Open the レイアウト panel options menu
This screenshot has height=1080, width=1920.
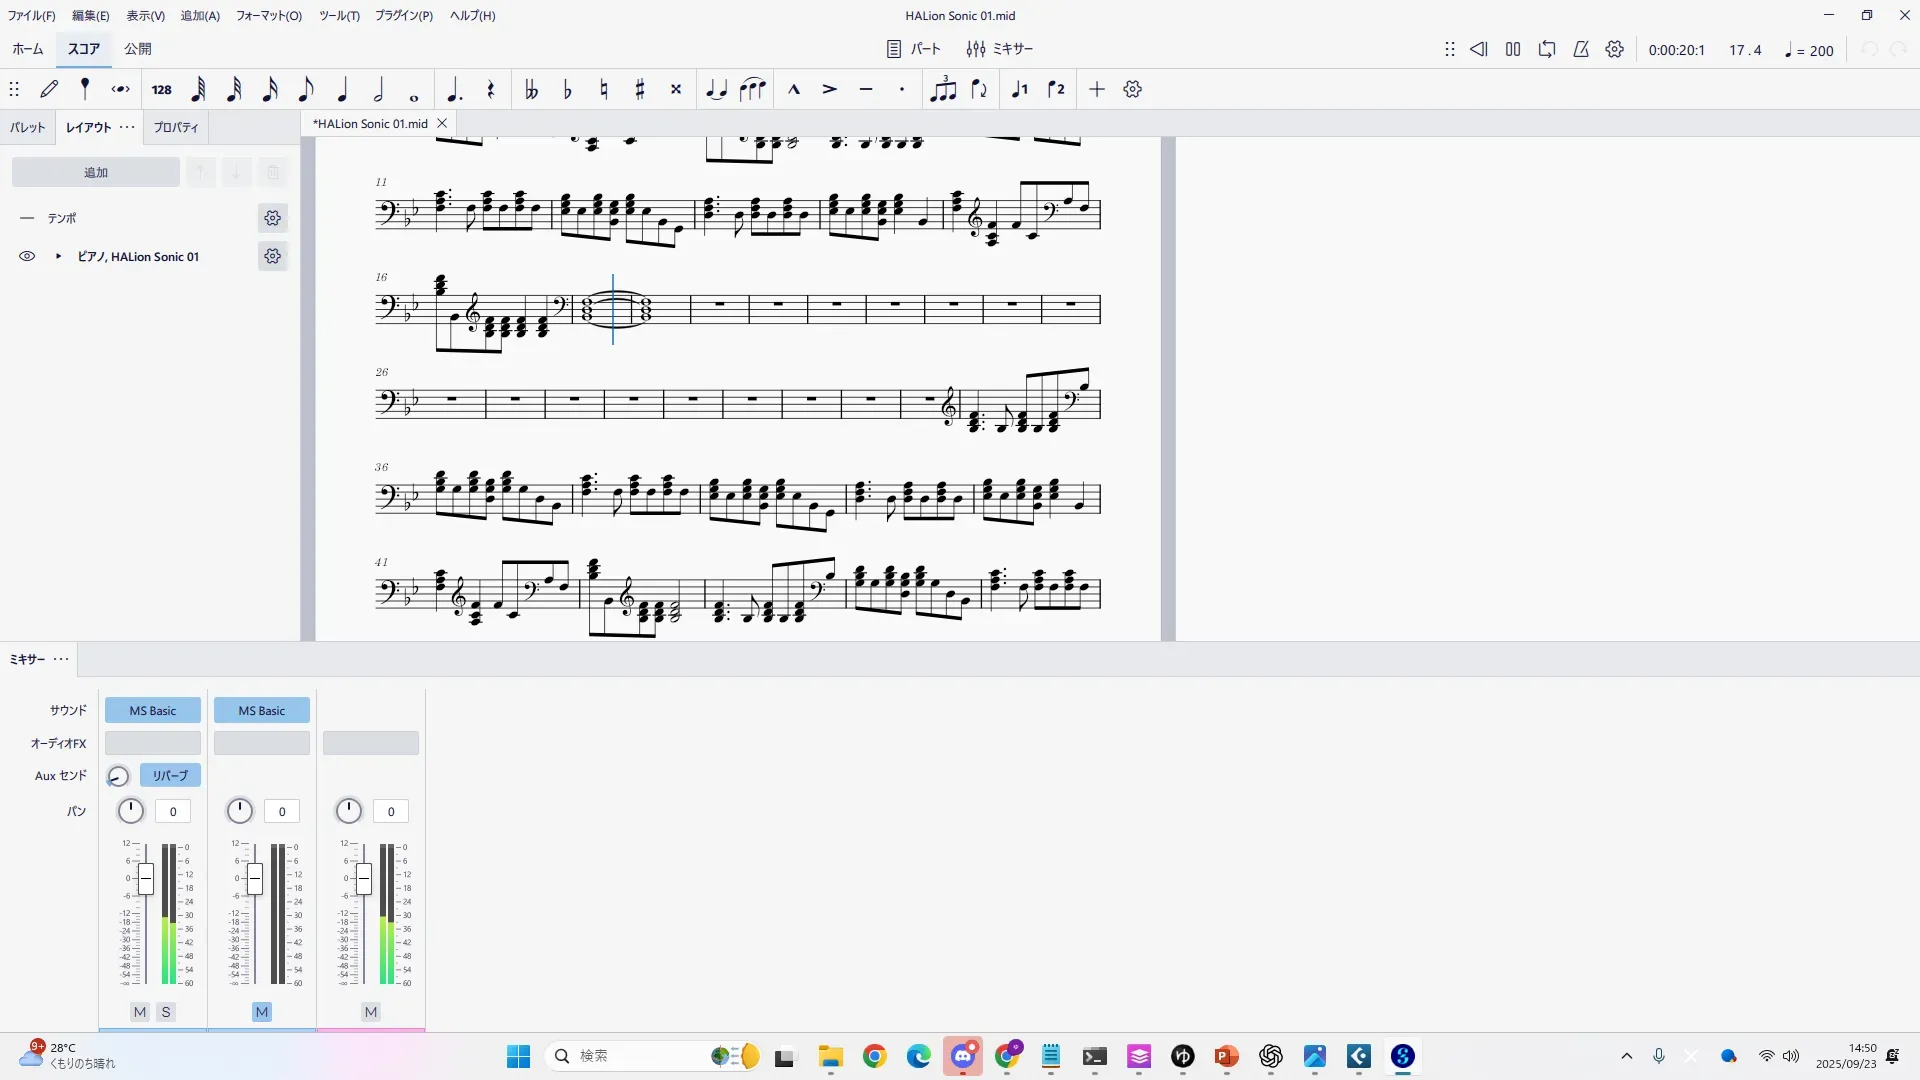[x=127, y=127]
